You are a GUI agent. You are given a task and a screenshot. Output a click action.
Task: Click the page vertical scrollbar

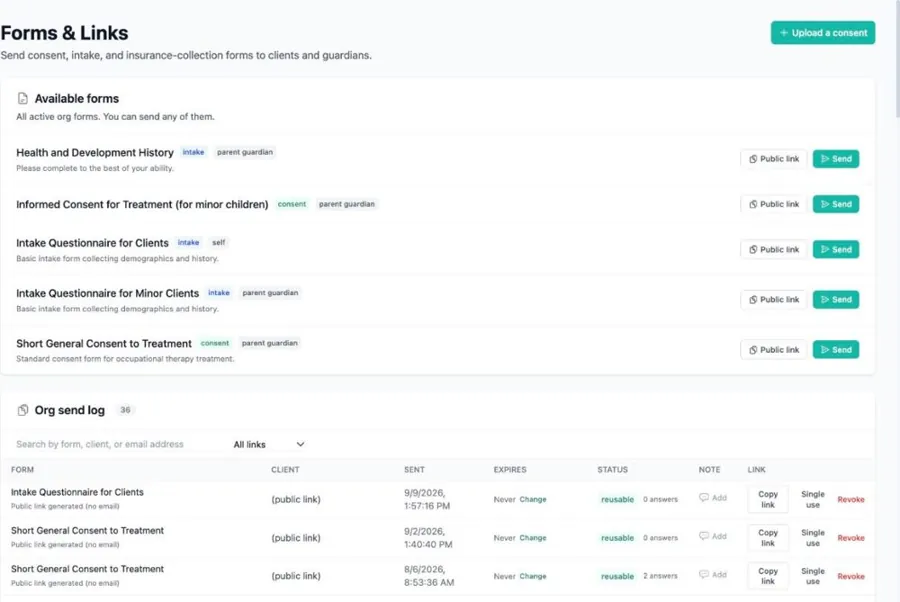pyautogui.click(x=897, y=57)
